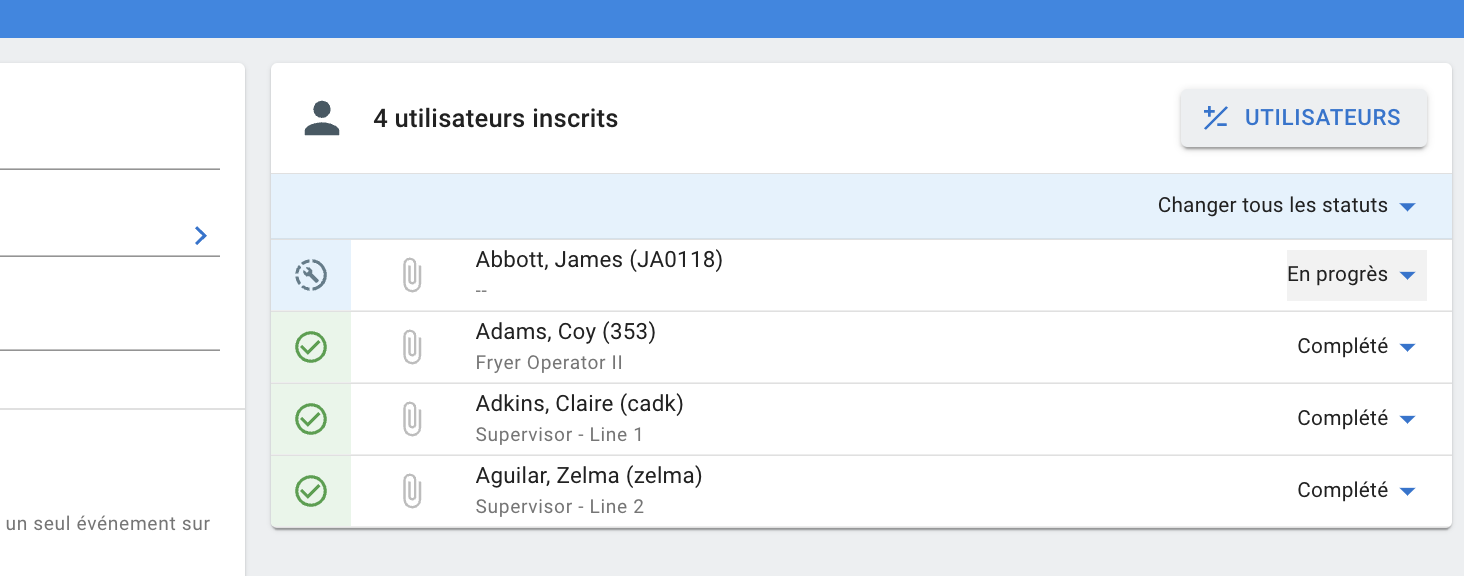Click the green completed checkmark for Adkins, Claire
This screenshot has width=1464, height=576.
pyautogui.click(x=311, y=419)
